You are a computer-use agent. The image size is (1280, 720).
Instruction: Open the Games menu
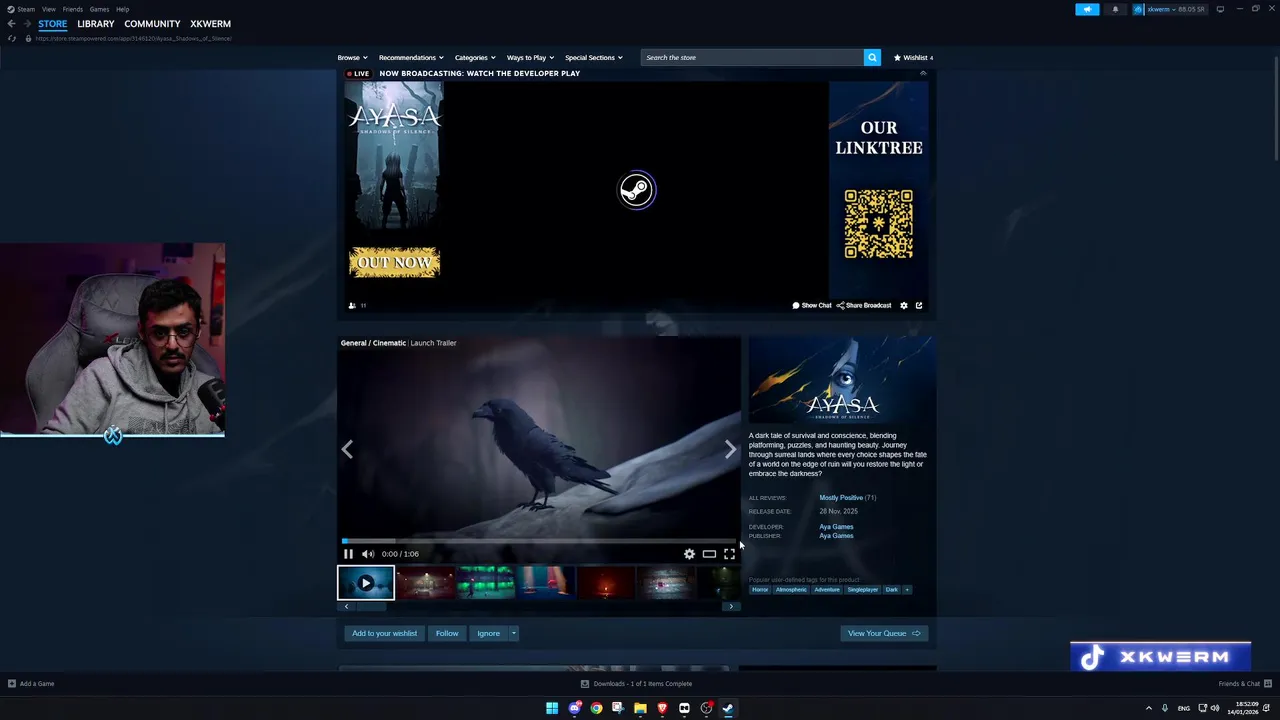point(99,9)
